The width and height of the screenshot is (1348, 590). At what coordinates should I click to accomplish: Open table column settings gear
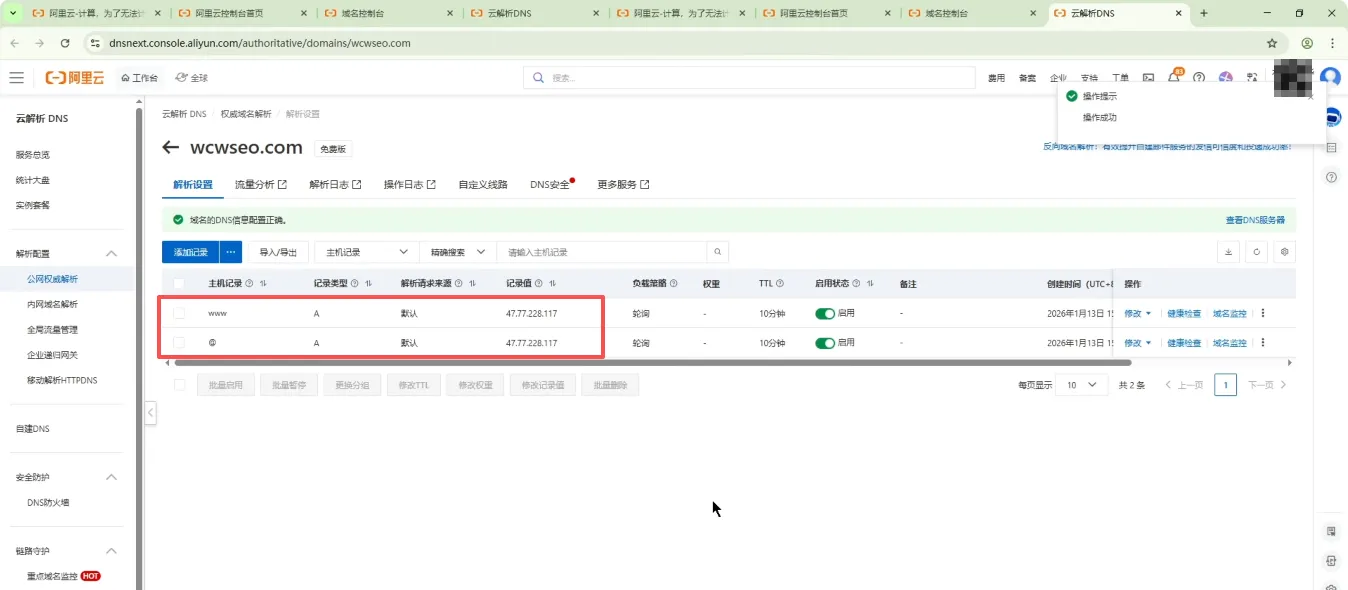click(x=1285, y=252)
